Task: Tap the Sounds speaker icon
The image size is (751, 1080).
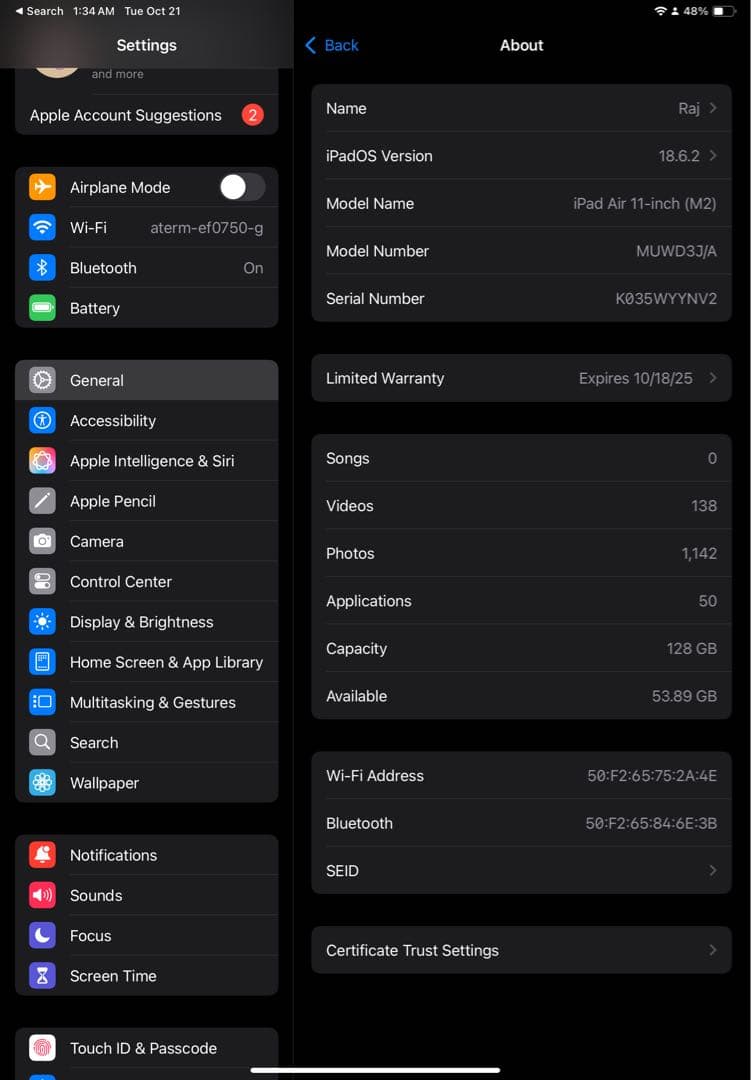Action: click(x=42, y=895)
